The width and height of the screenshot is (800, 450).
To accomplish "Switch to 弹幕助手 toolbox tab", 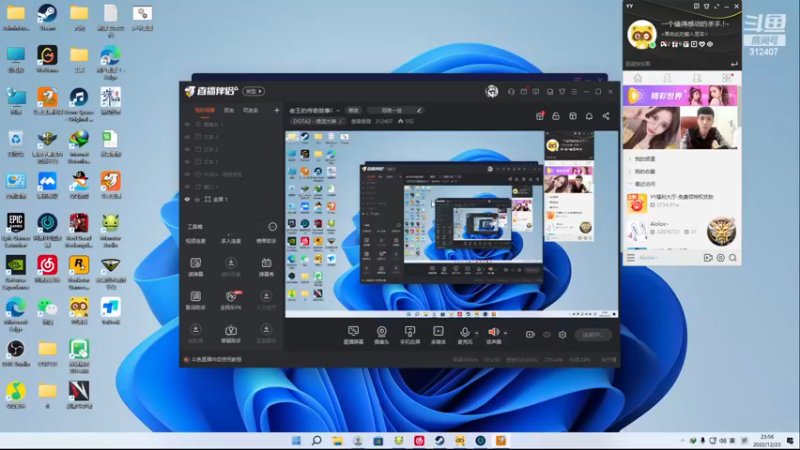I will (266, 241).
